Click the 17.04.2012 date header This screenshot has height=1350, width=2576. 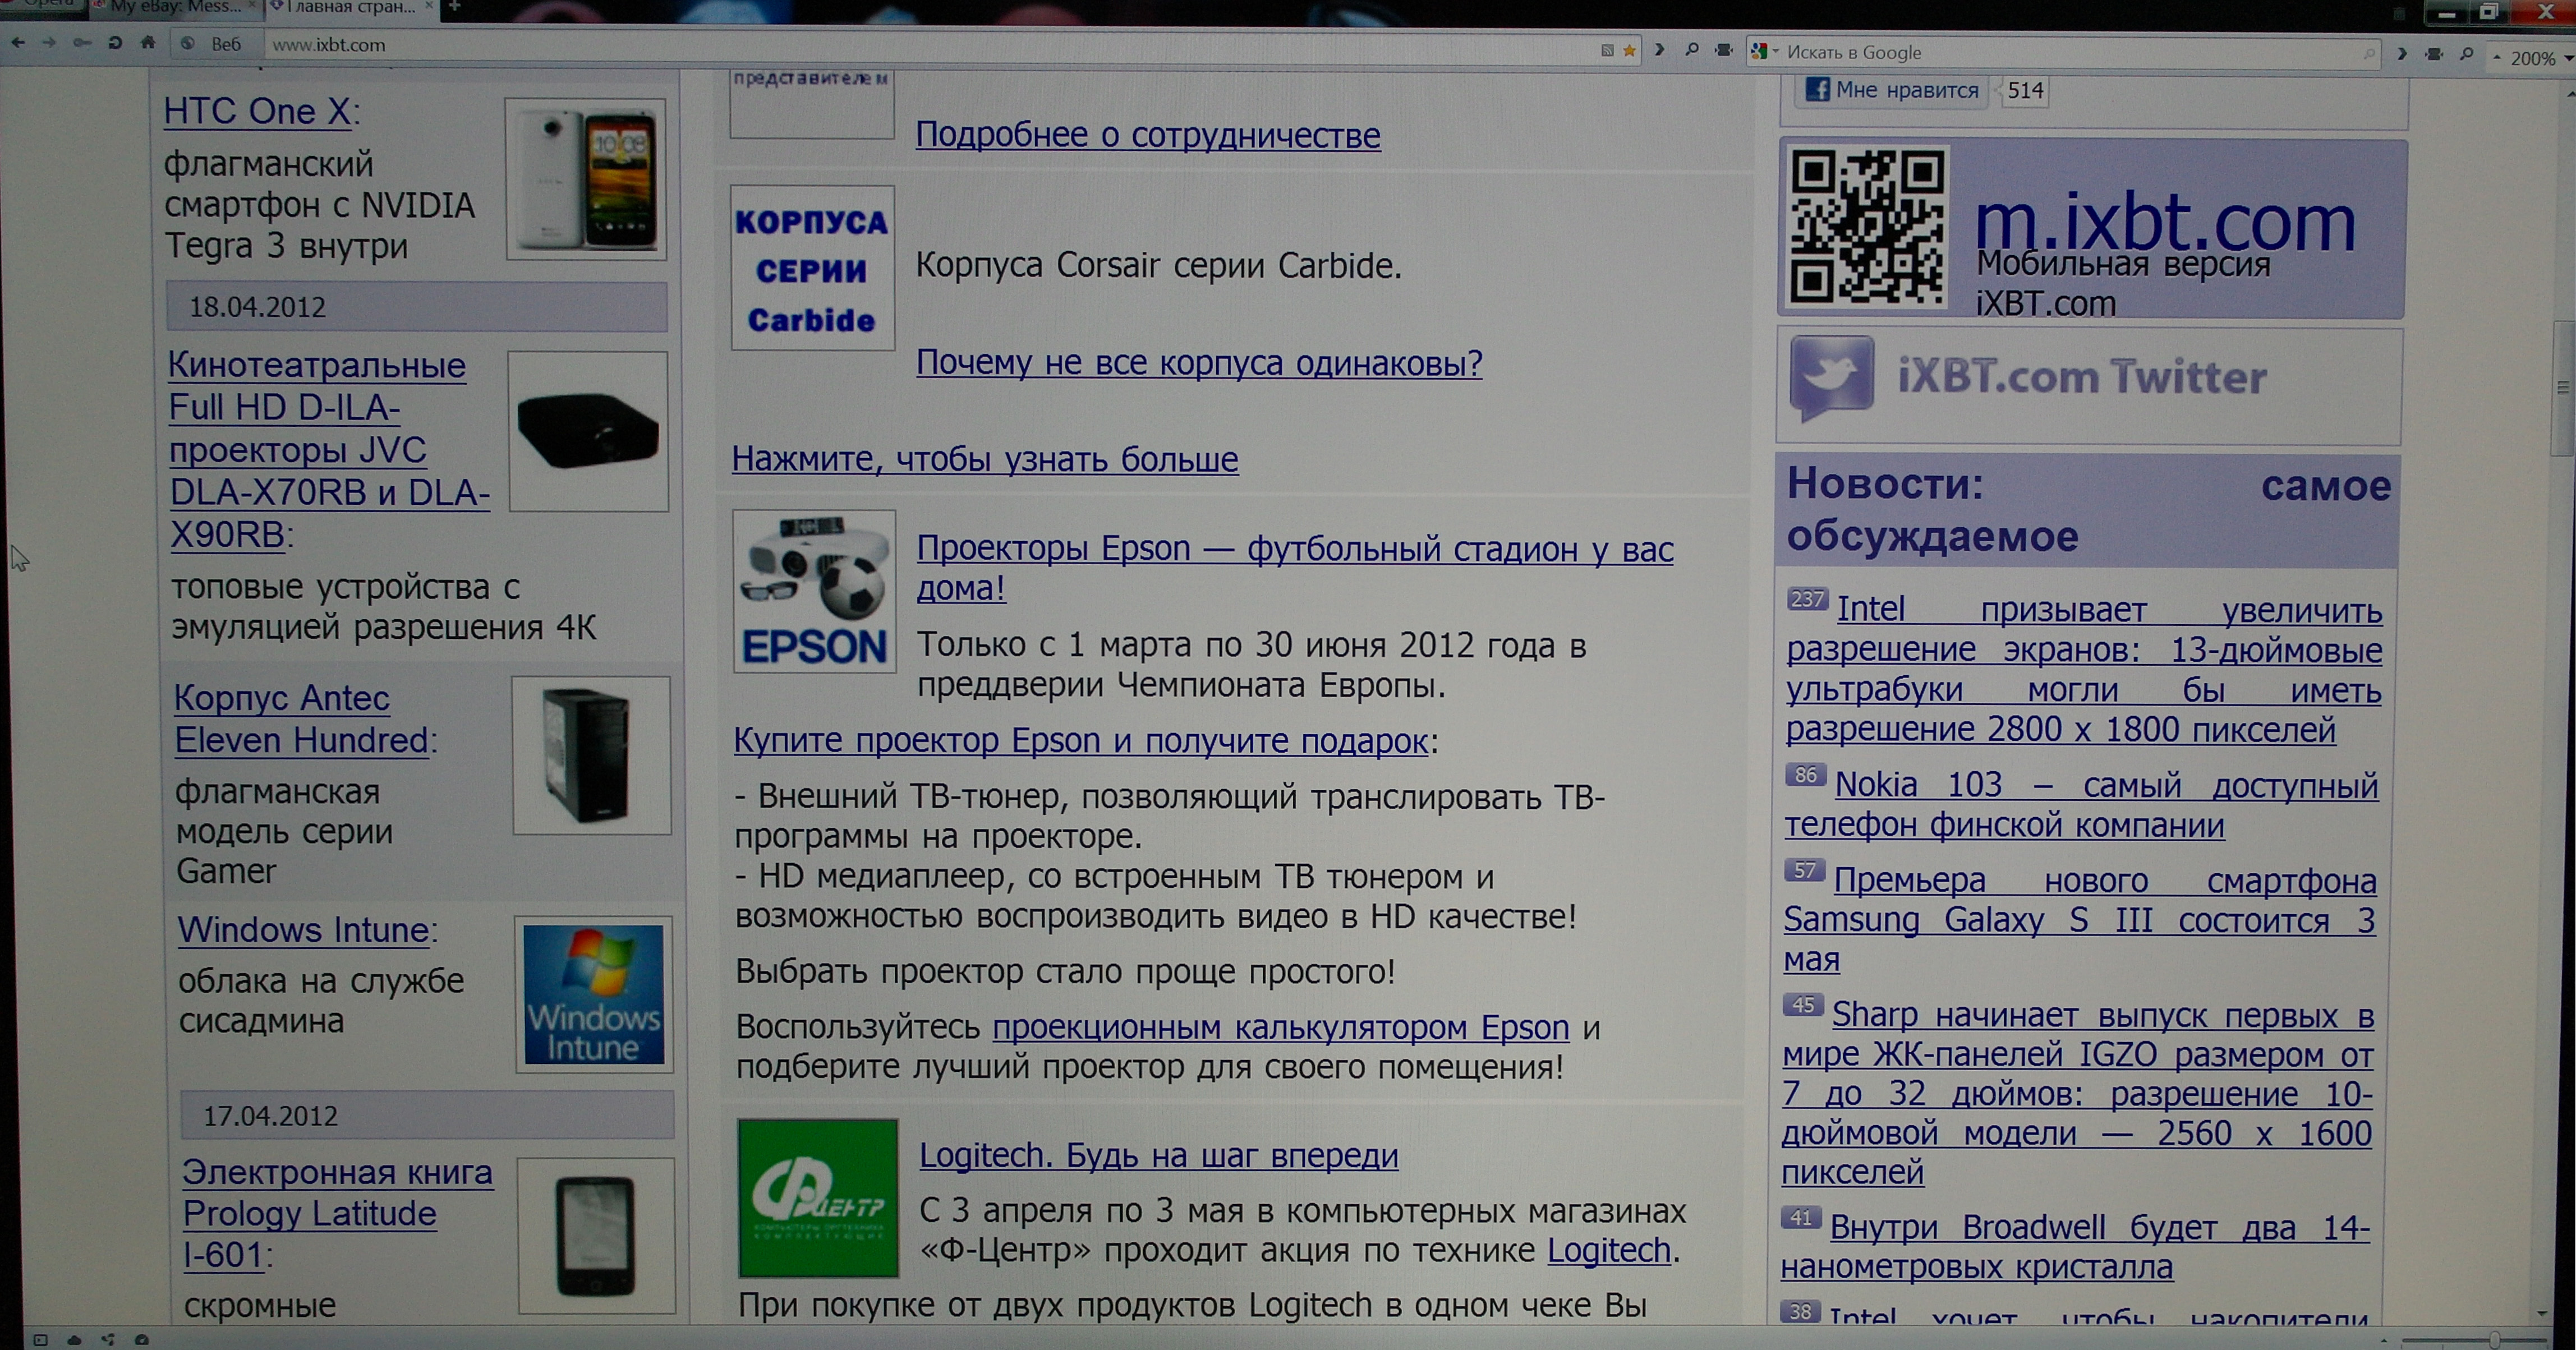427,1115
